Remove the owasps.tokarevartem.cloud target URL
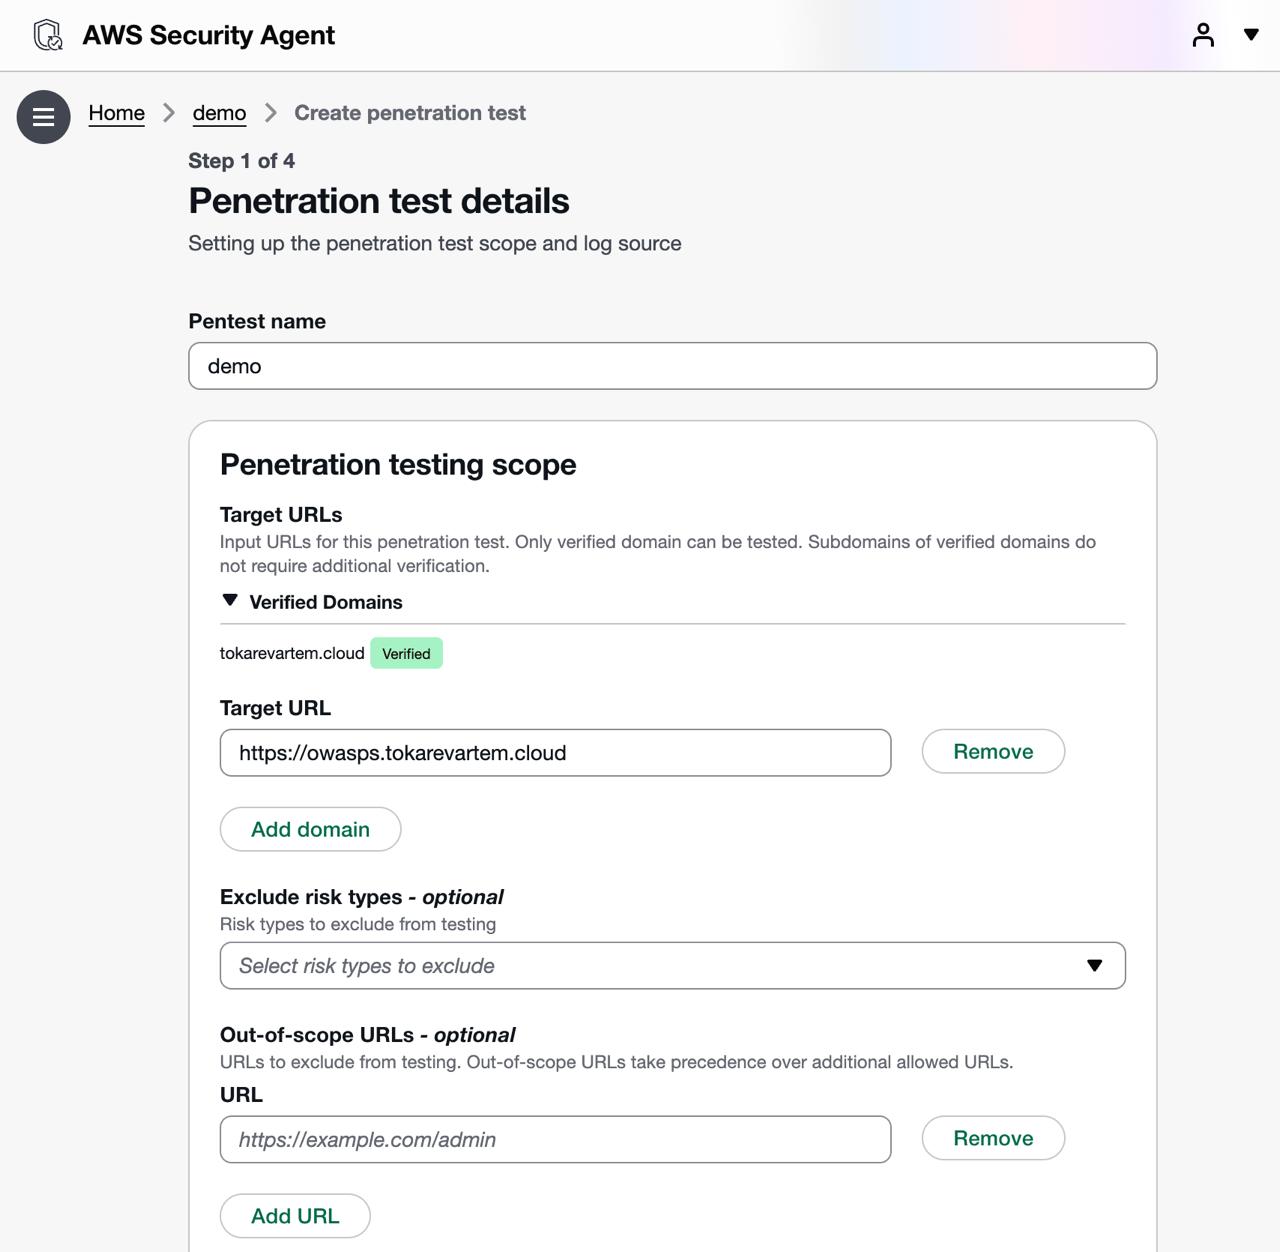1280x1252 pixels. [x=992, y=752]
